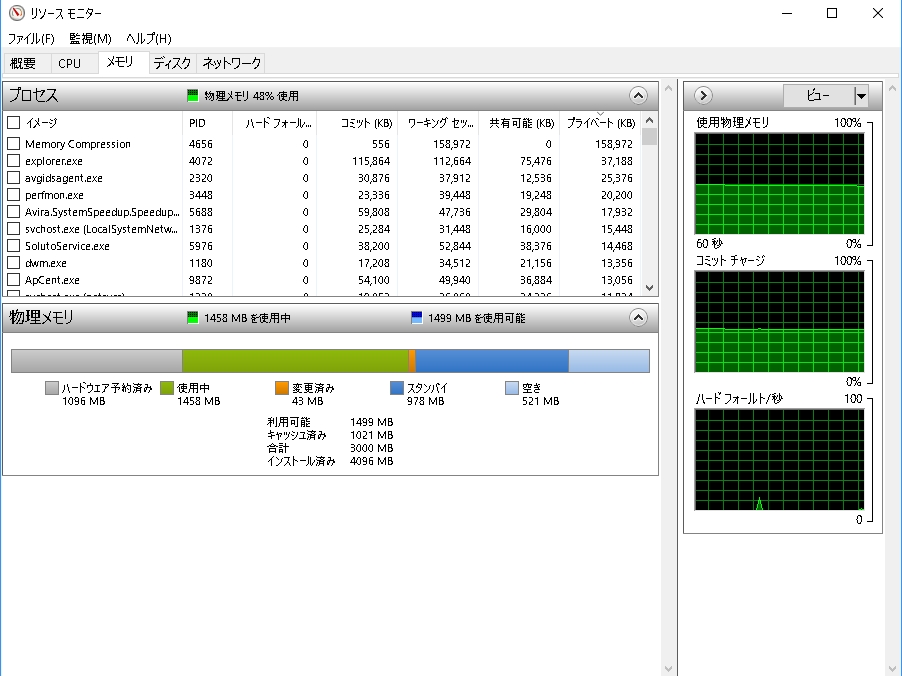Viewport: 902px width, 676px height.
Task: Tick the svchost.exe LocalSystemNetwork checkbox
Action: click(14, 229)
